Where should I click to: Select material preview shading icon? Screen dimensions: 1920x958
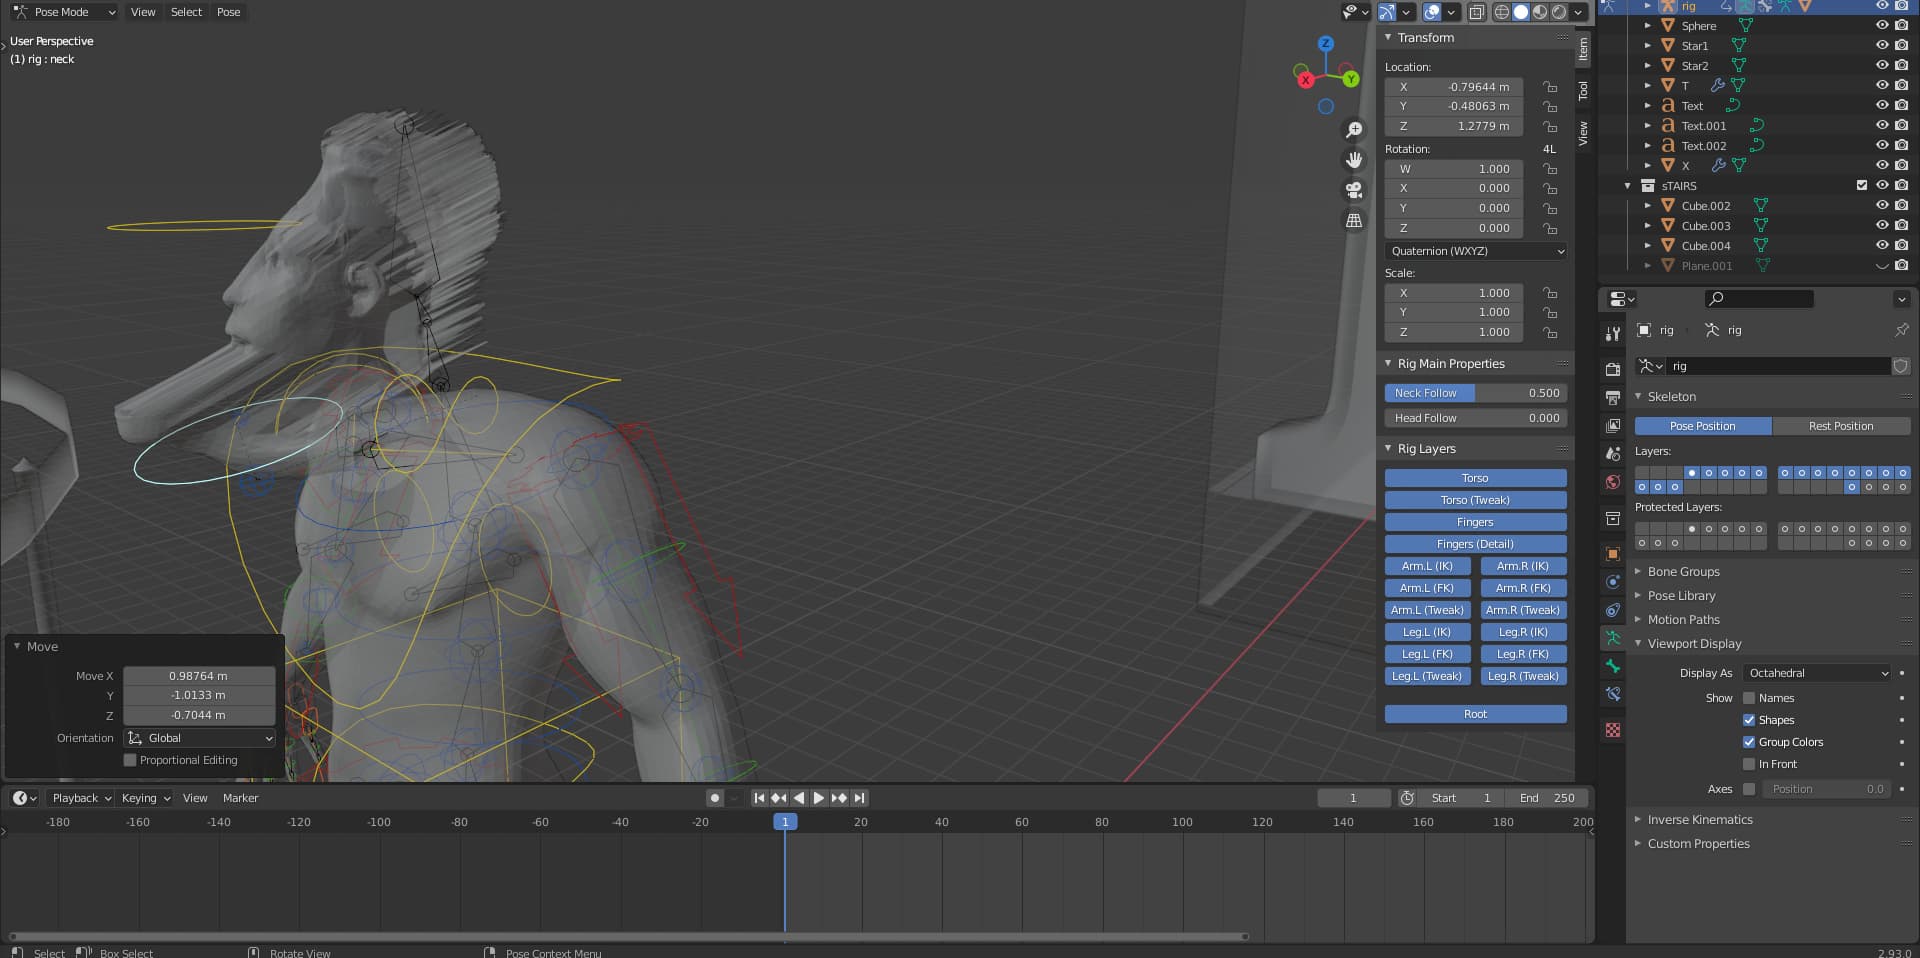coord(1540,12)
